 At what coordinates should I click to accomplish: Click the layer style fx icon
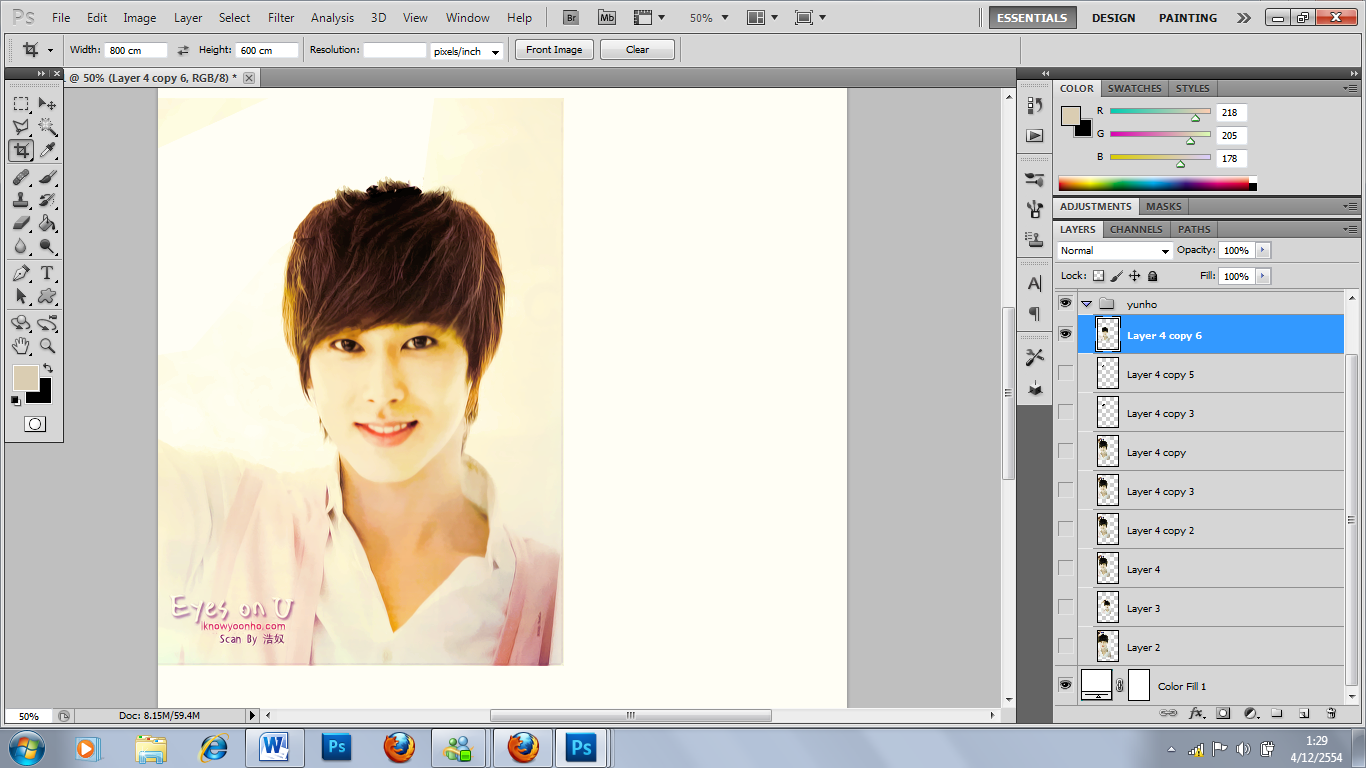[1196, 713]
